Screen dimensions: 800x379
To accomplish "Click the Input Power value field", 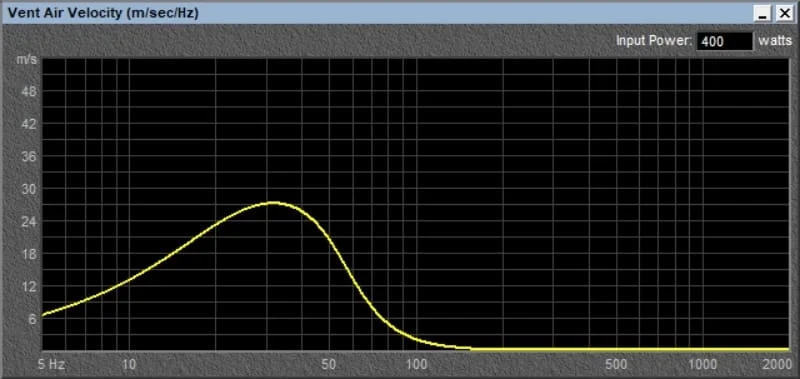I will click(725, 41).
